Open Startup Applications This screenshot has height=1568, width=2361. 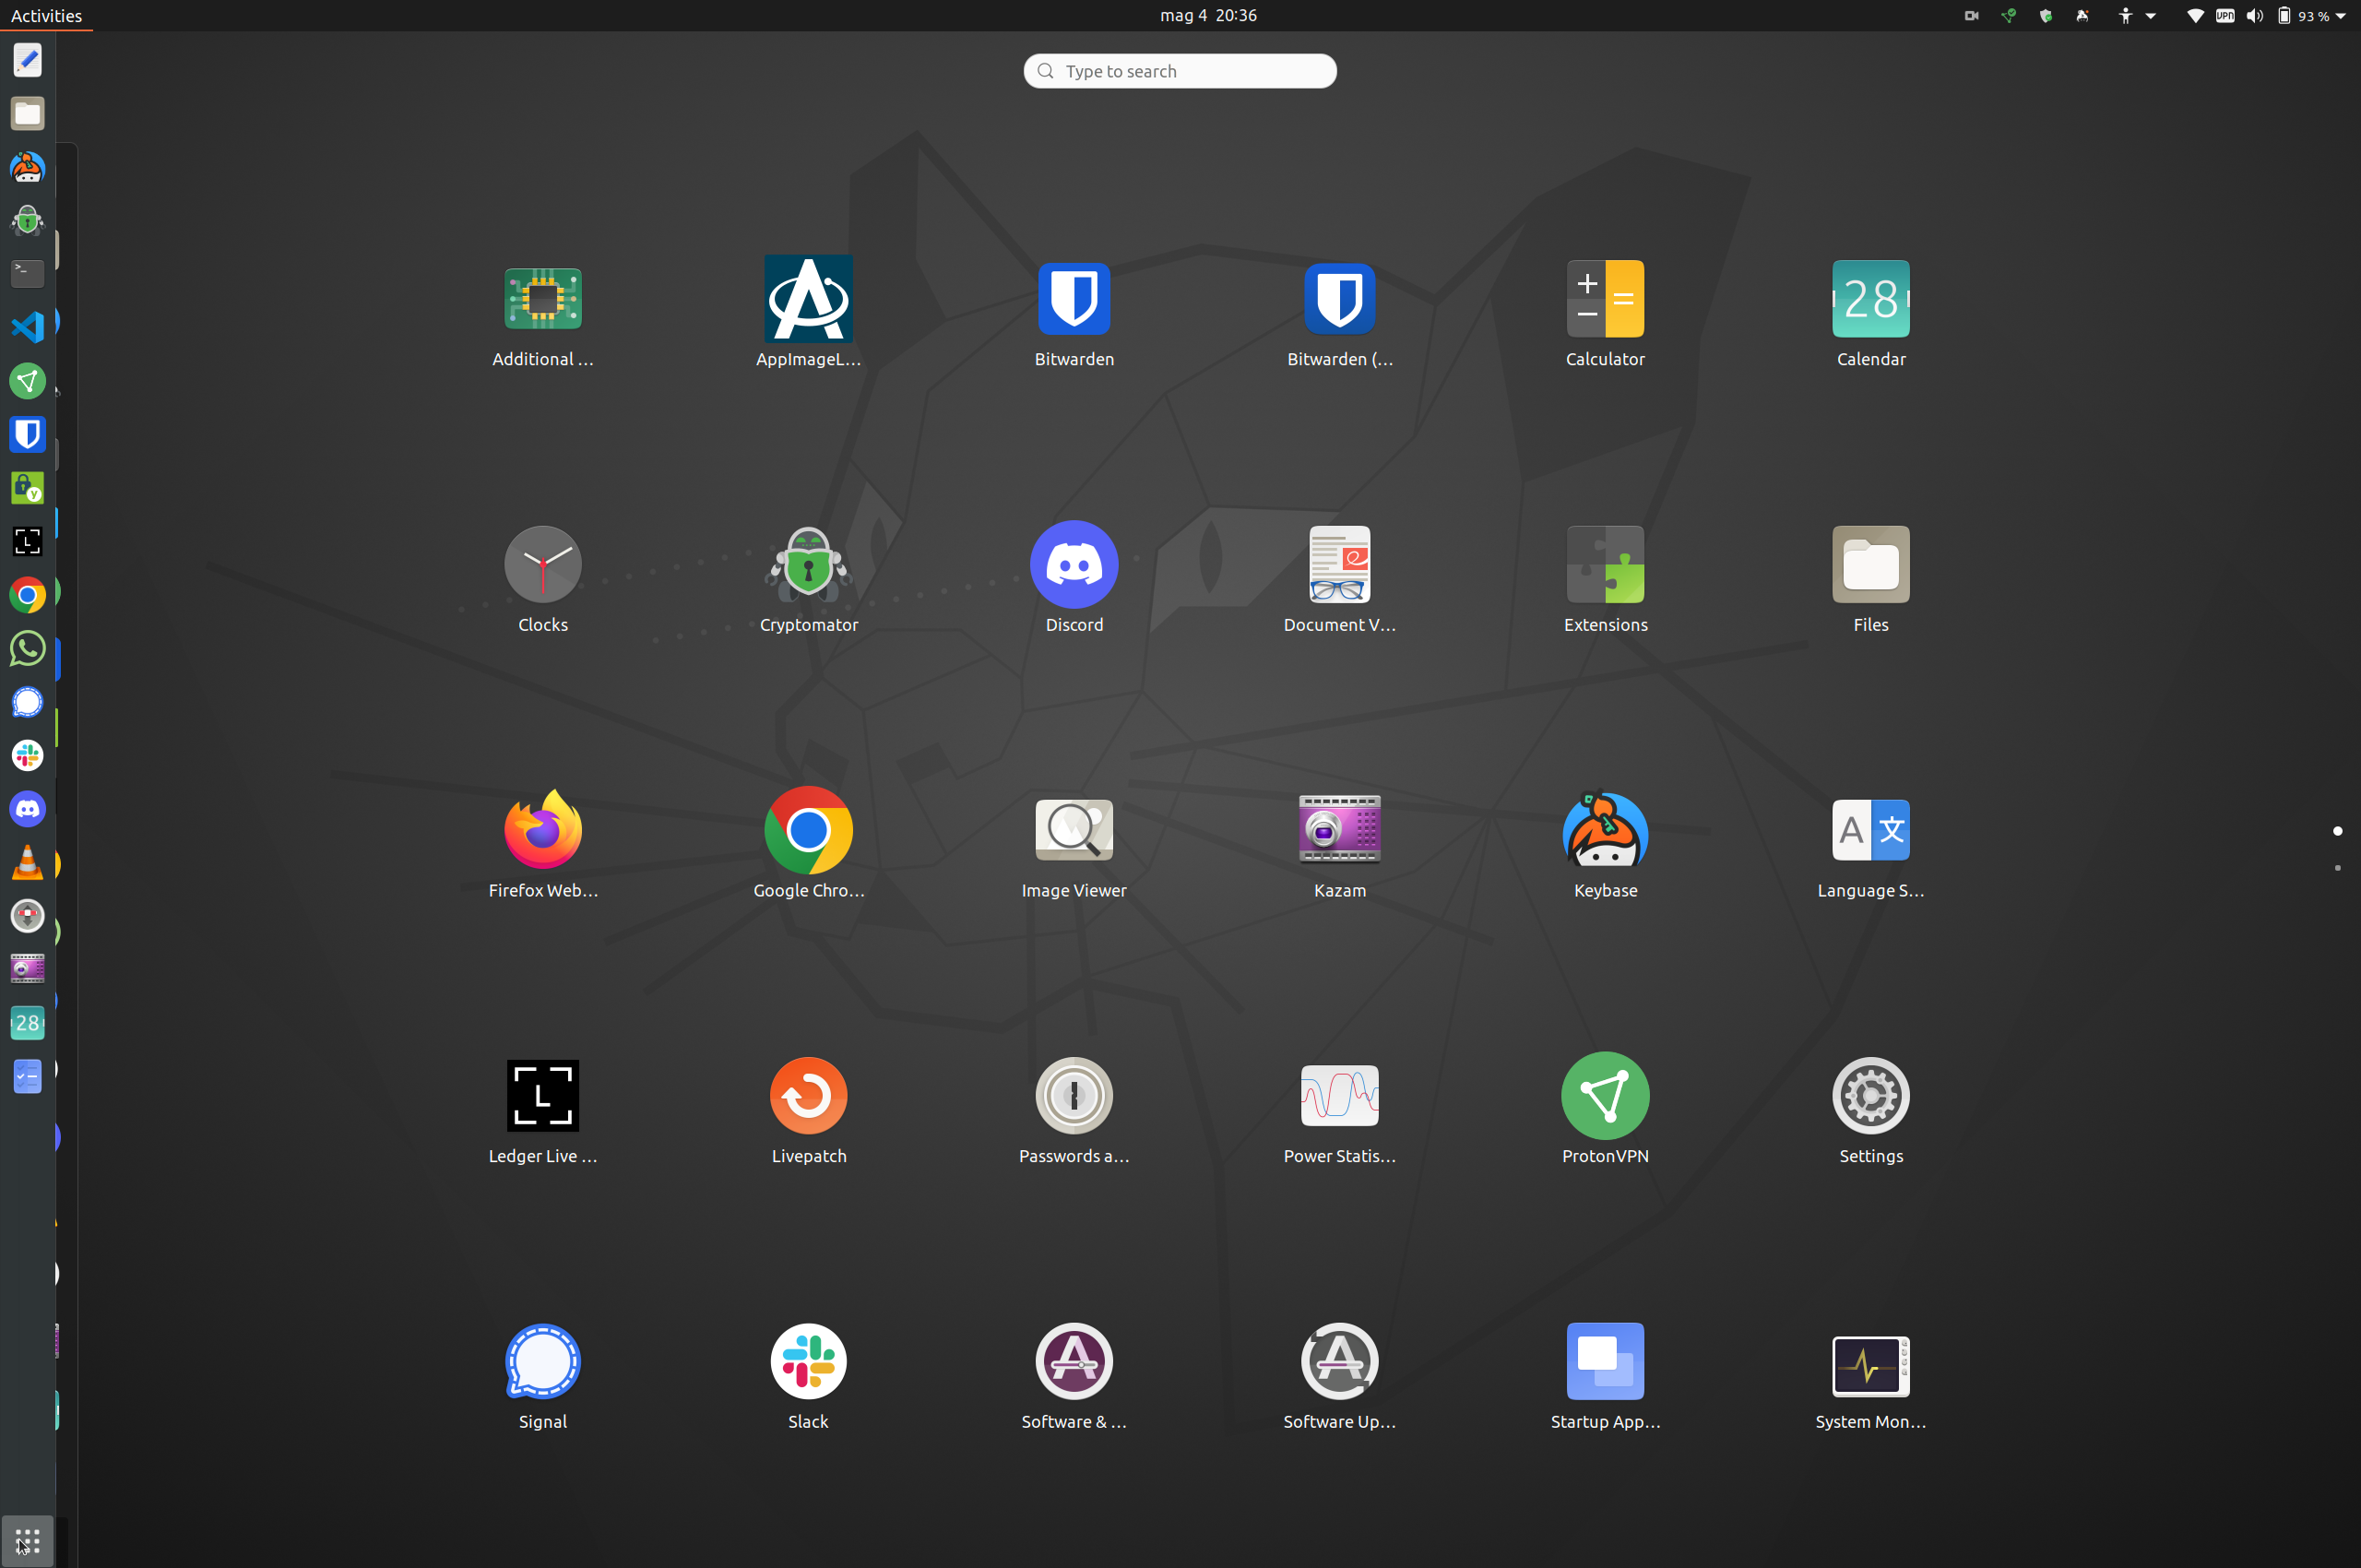(x=1605, y=1362)
